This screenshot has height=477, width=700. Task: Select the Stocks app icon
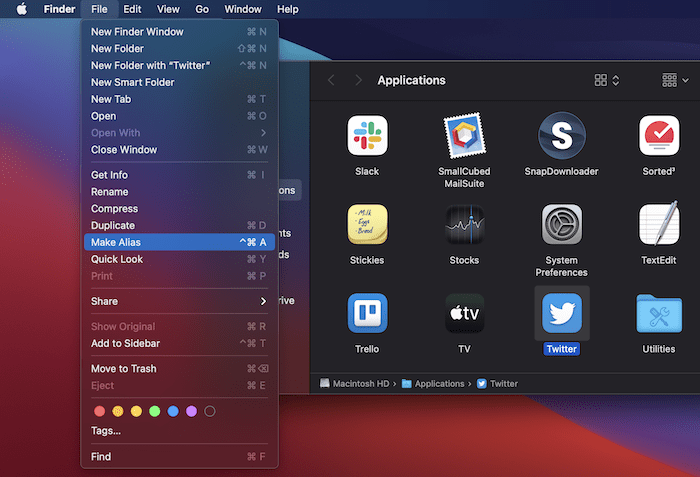click(464, 224)
